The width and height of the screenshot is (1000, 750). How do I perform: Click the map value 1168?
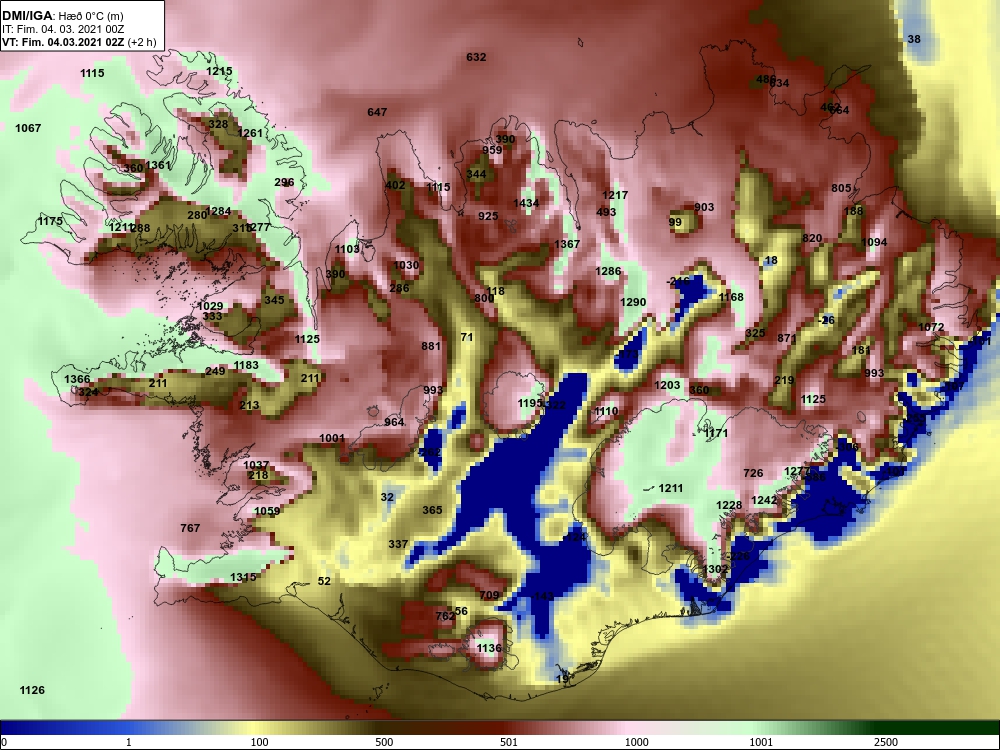[731, 297]
